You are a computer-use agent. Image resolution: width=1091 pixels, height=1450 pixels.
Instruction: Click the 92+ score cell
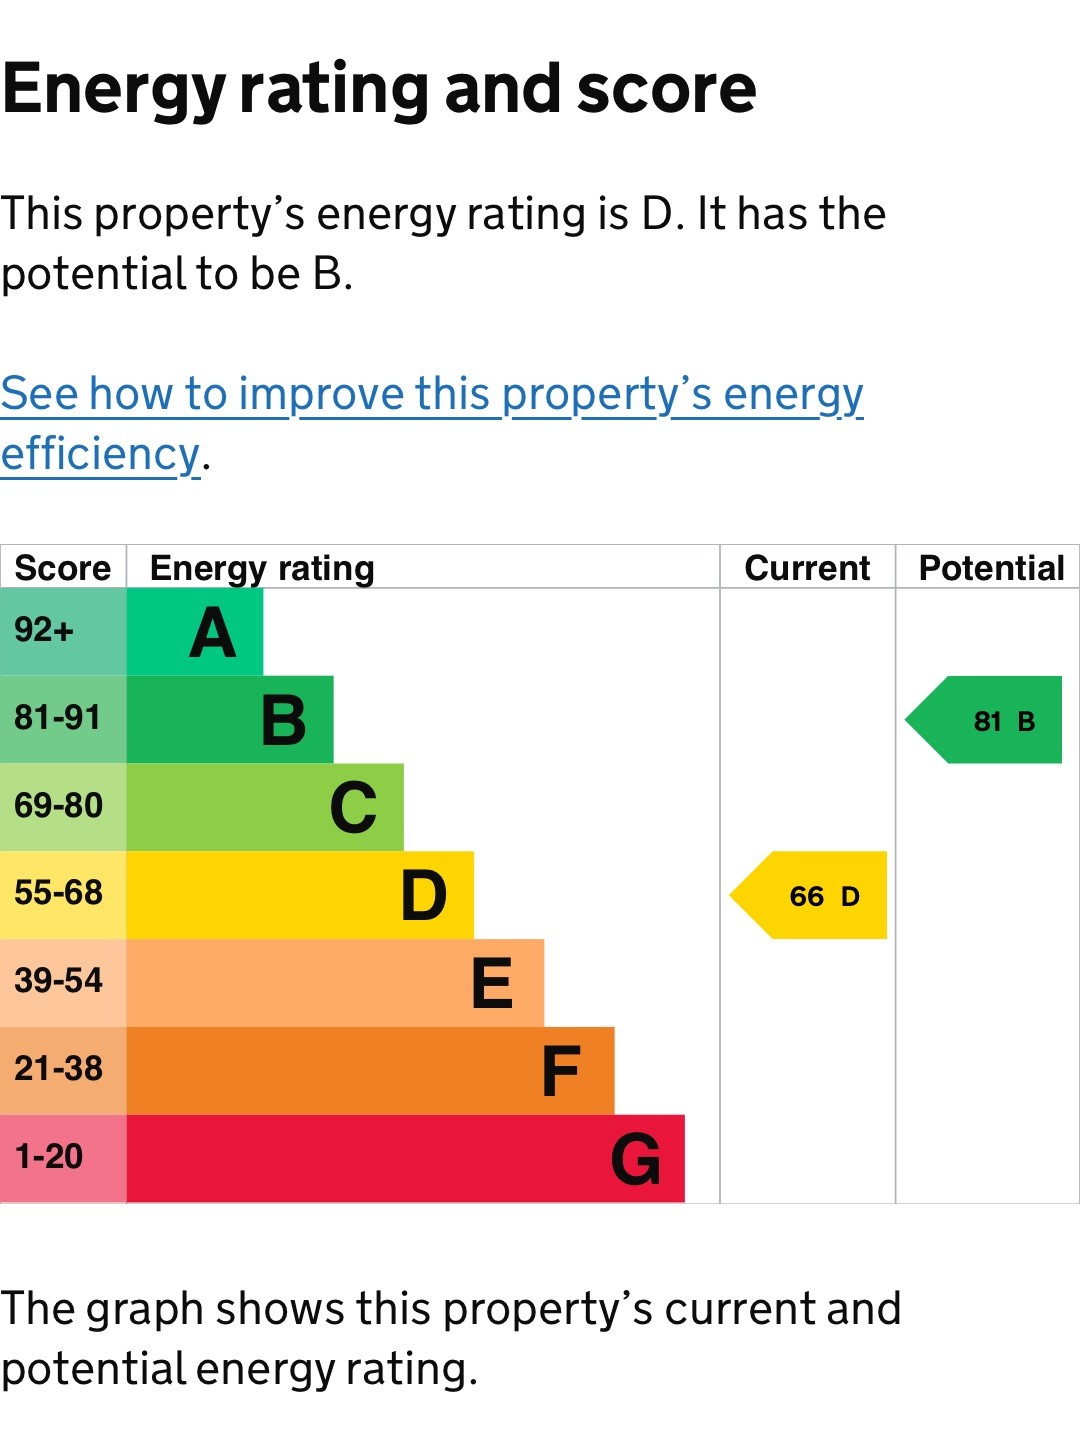pyautogui.click(x=63, y=632)
